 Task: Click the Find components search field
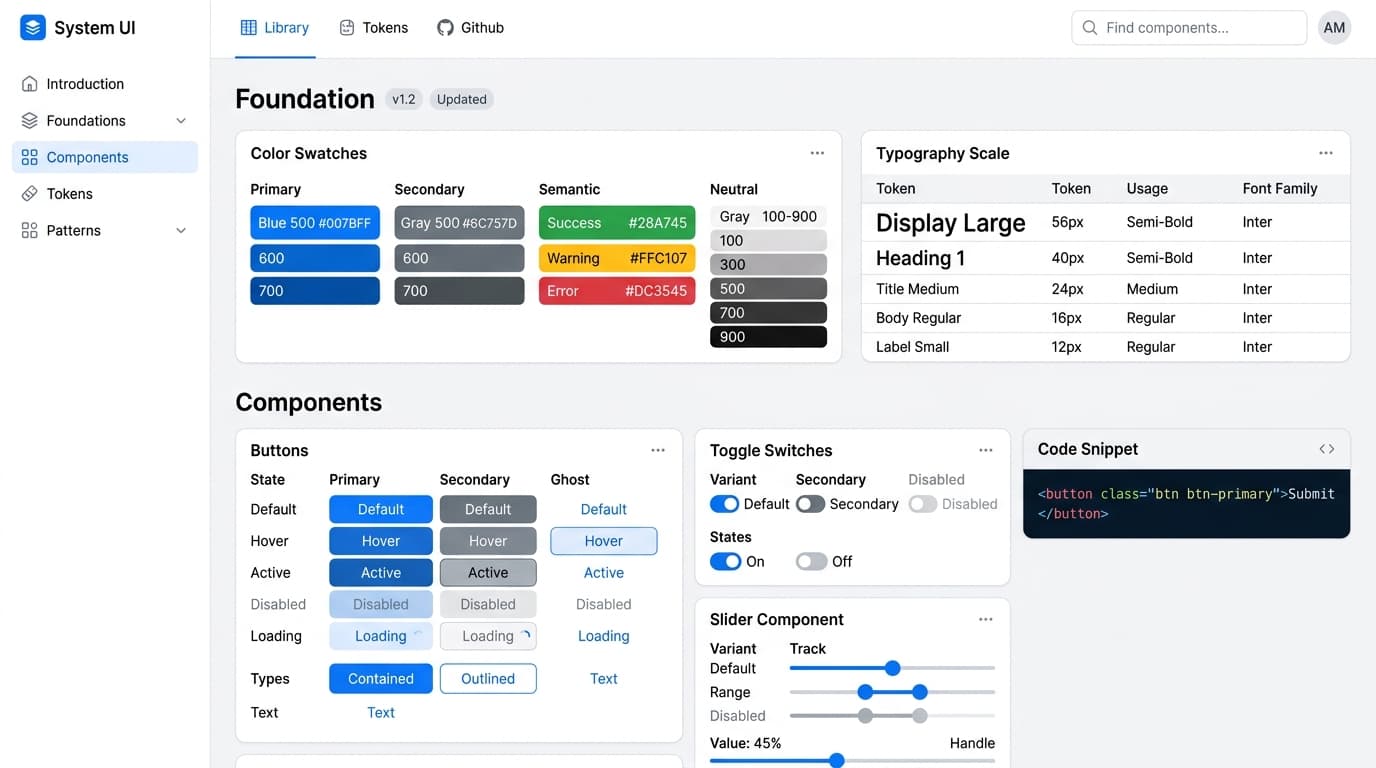pyautogui.click(x=1189, y=28)
